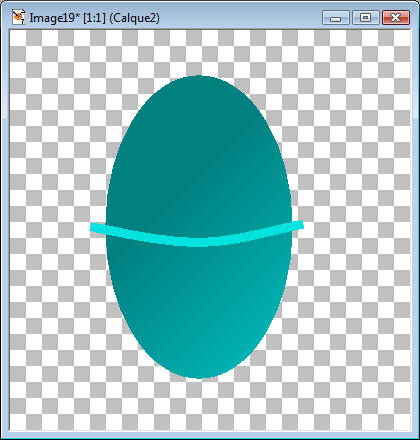Click the transparent checkerboard area above the ellipse
Image resolution: width=420 pixels, height=440 pixels.
[199, 52]
